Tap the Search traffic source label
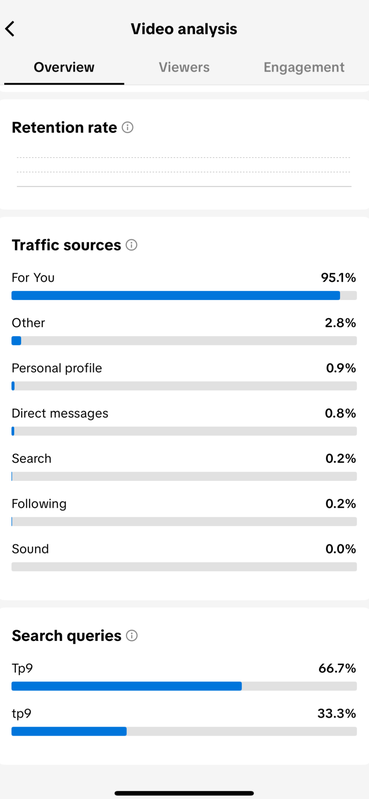 [x=32, y=459]
